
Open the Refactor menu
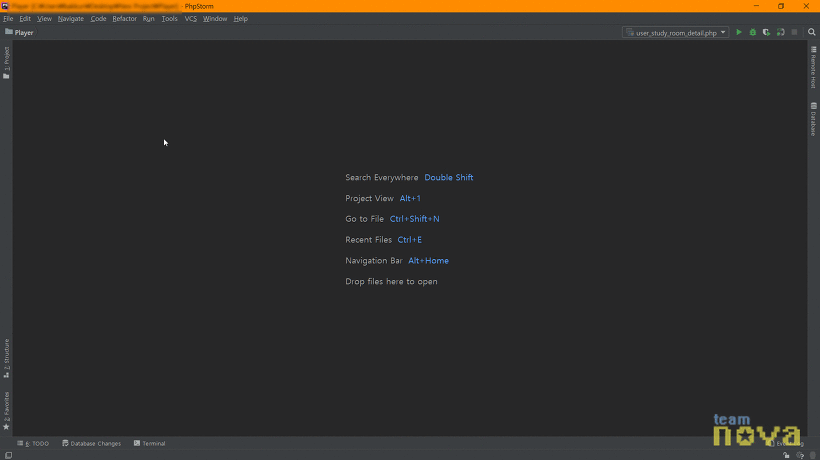[124, 19]
